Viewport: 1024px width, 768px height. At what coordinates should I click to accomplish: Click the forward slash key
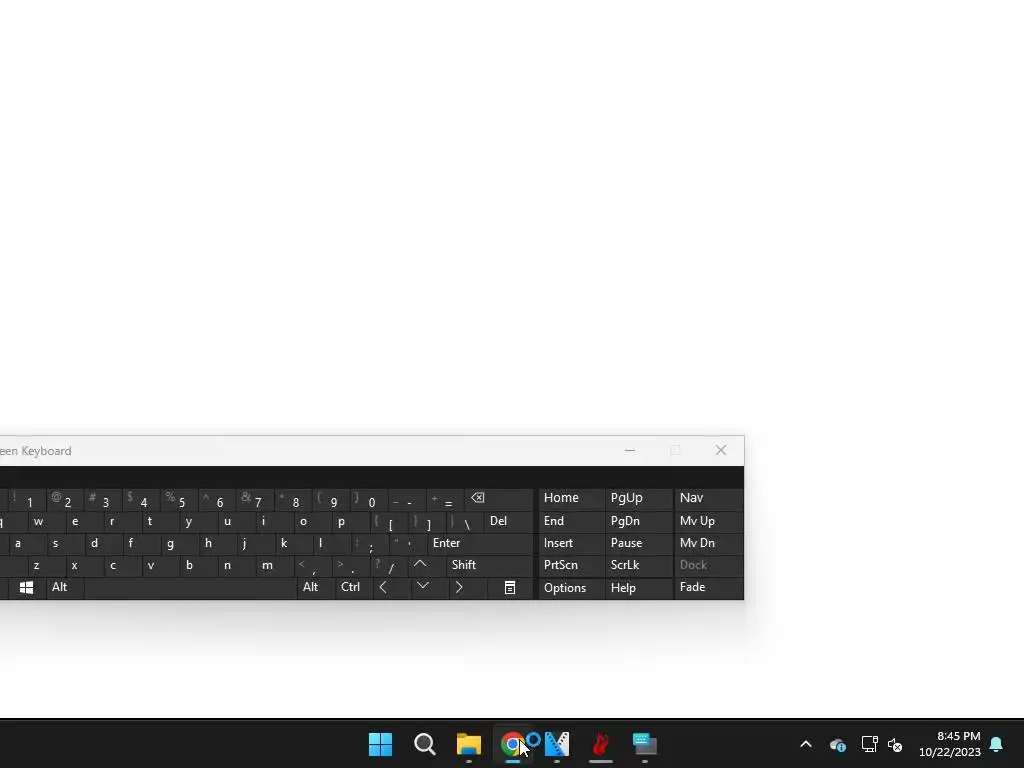tap(390, 566)
